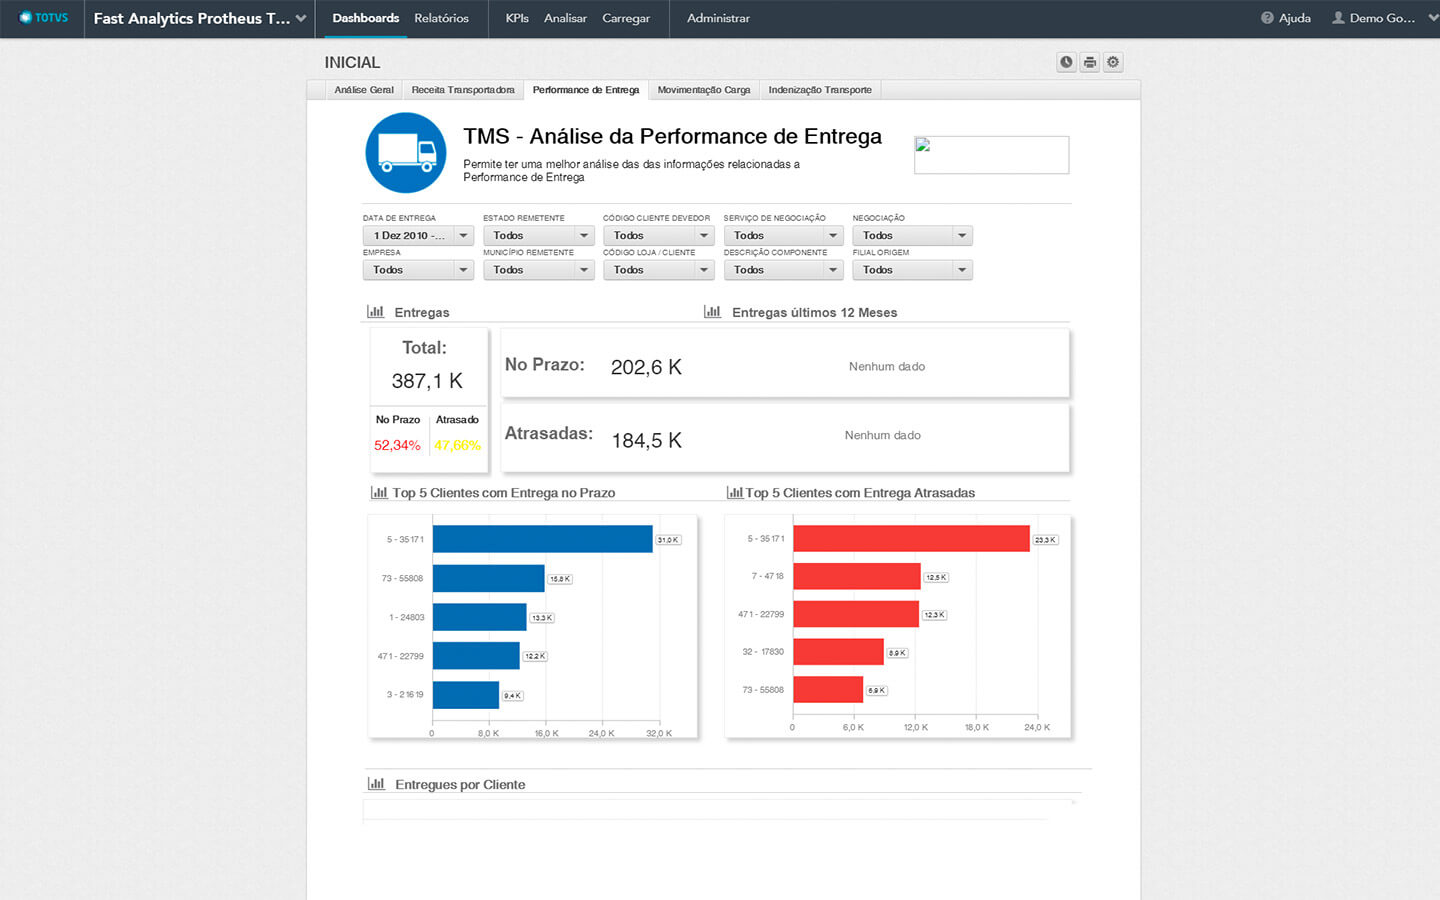Image resolution: width=1440 pixels, height=900 pixels.
Task: Click the clock schedule icon
Action: click(x=1066, y=62)
